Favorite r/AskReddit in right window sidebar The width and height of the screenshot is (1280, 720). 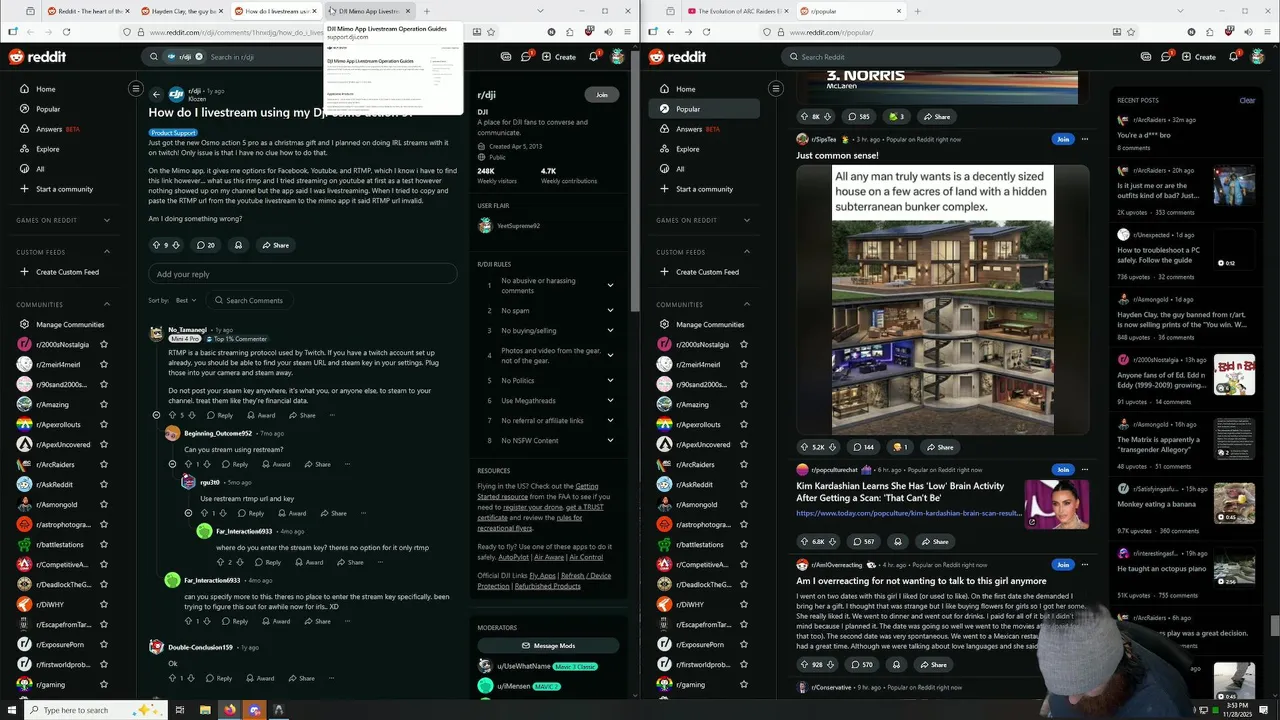pos(744,485)
